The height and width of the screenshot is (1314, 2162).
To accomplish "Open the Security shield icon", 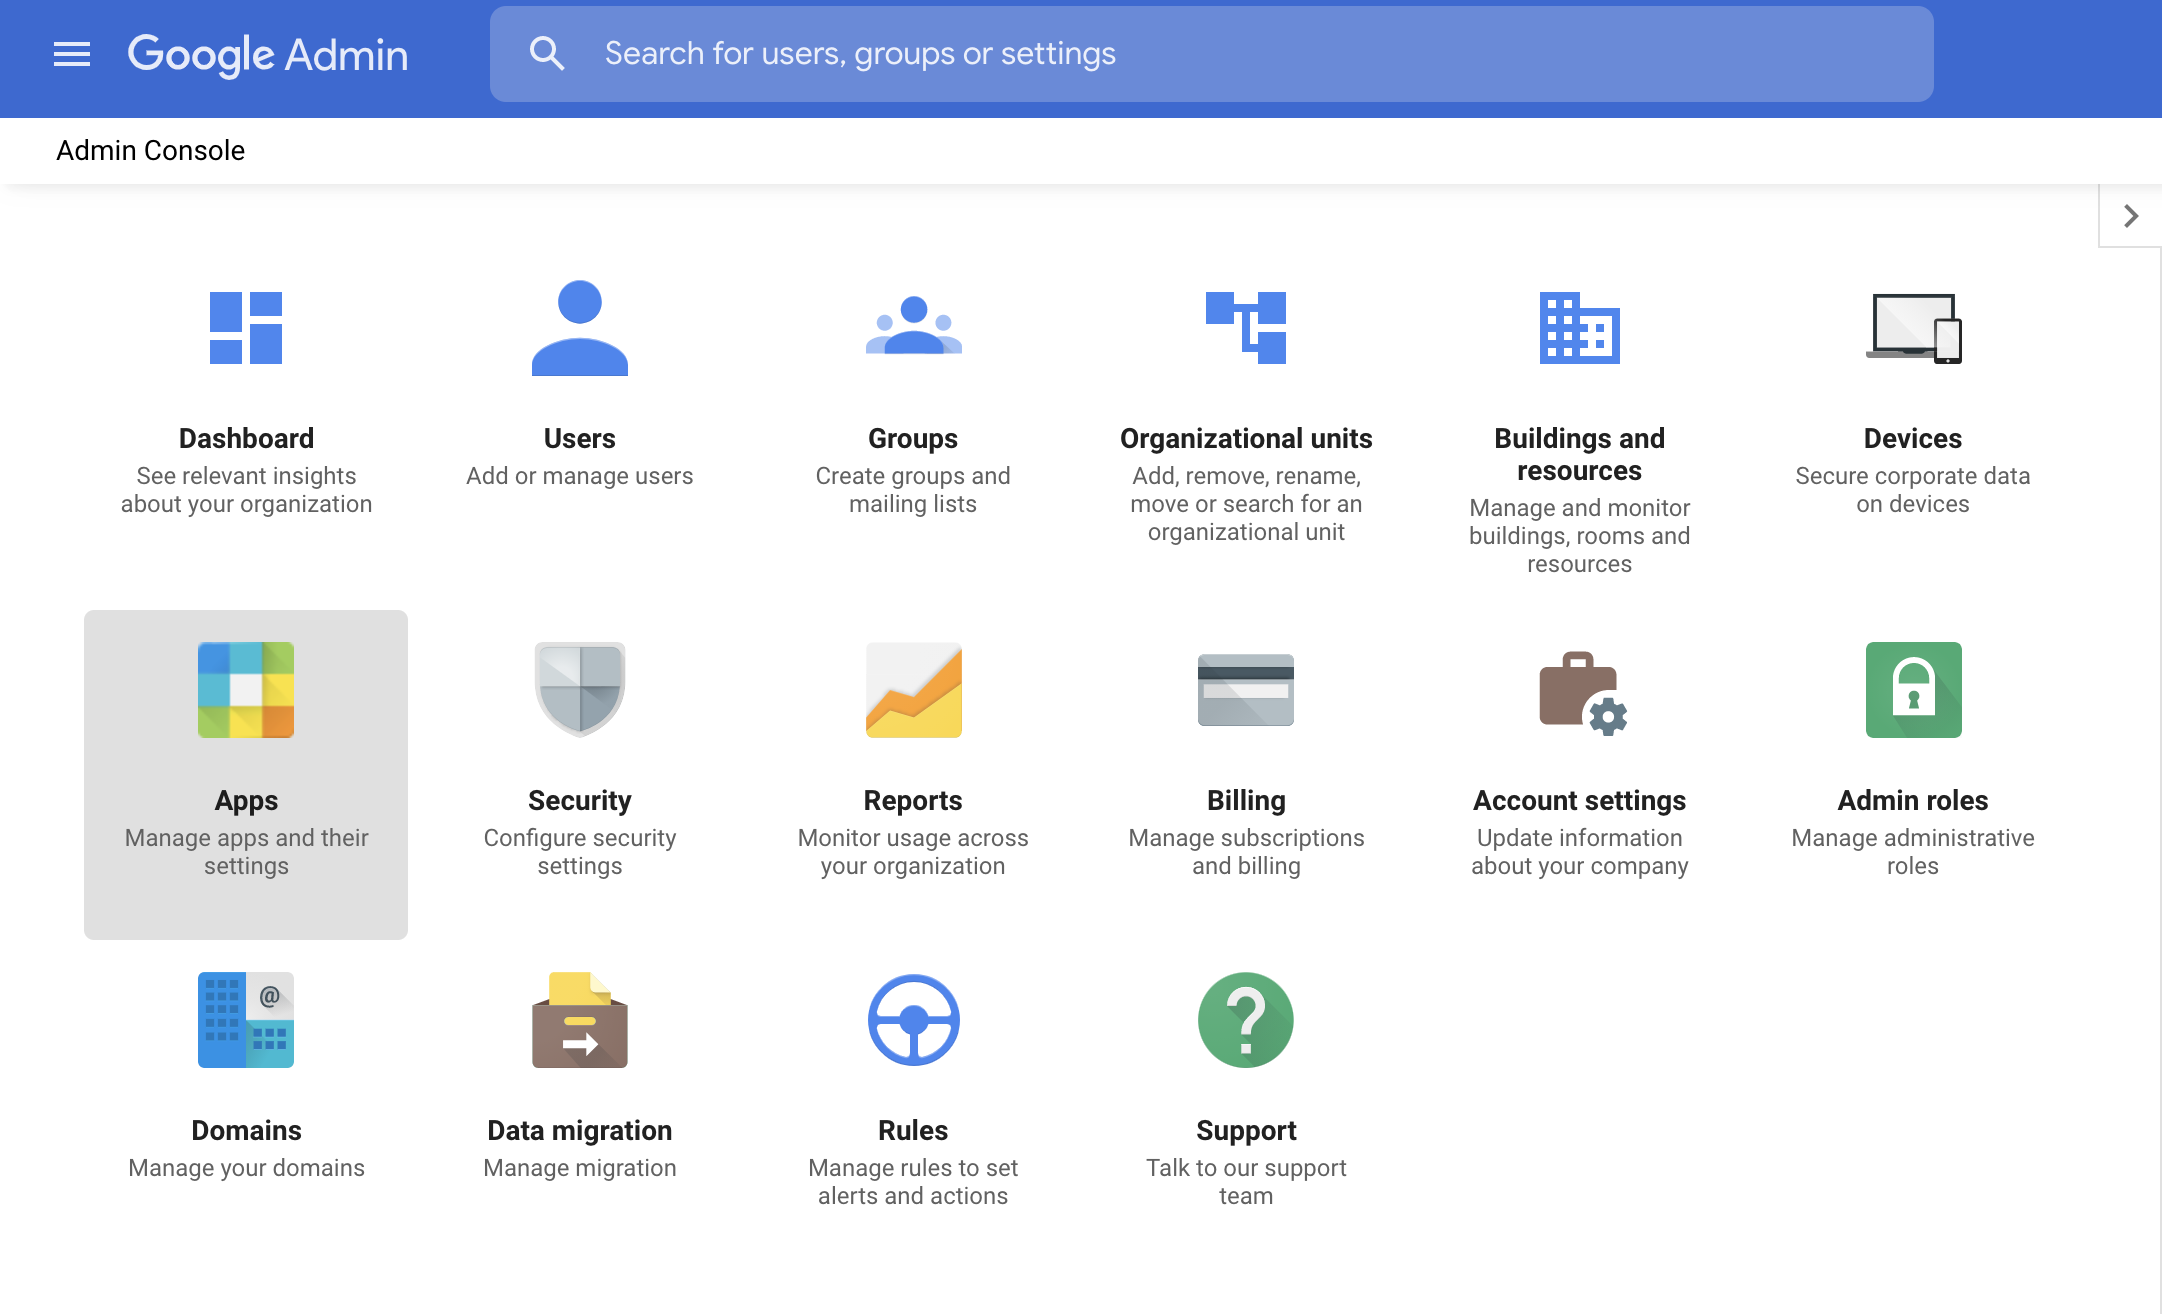I will [x=580, y=690].
